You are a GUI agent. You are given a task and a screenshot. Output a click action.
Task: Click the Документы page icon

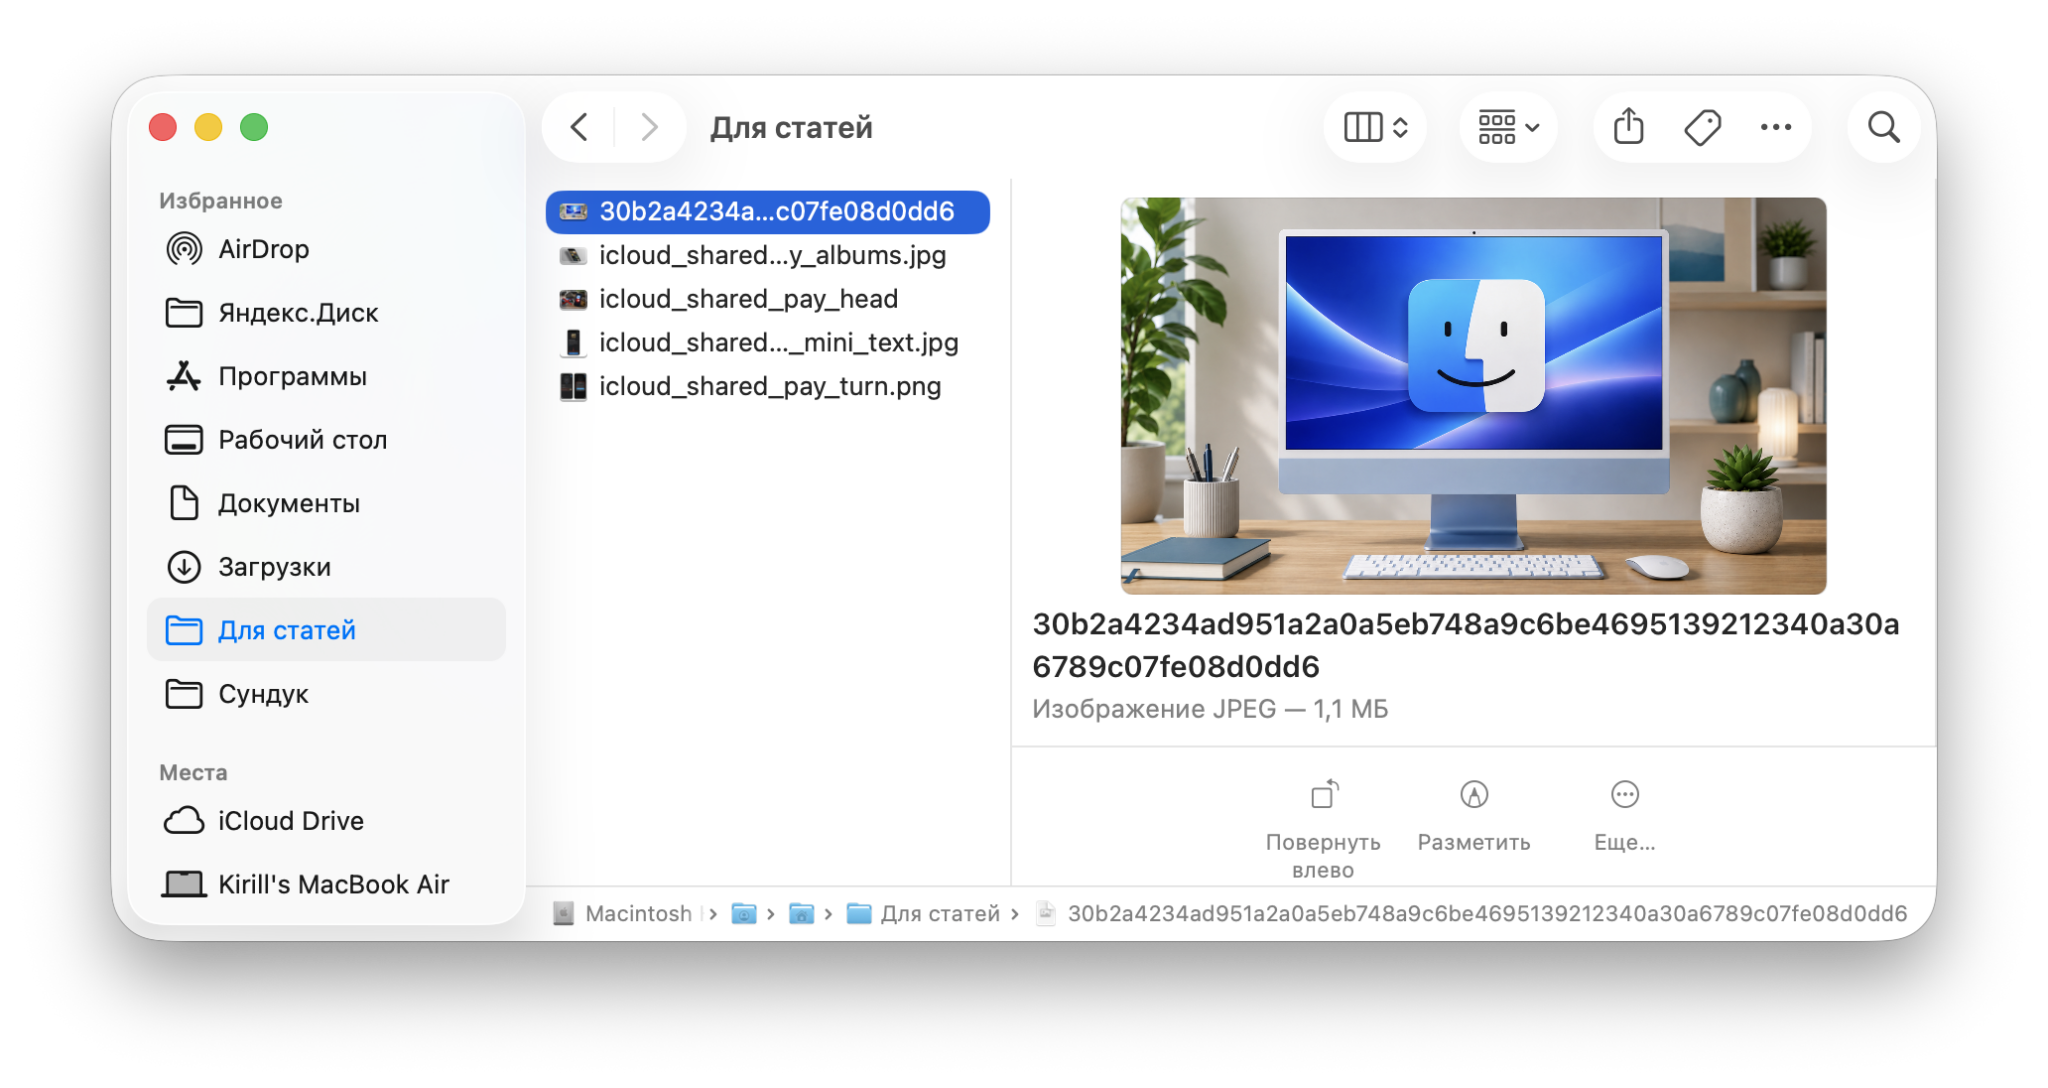tap(184, 503)
